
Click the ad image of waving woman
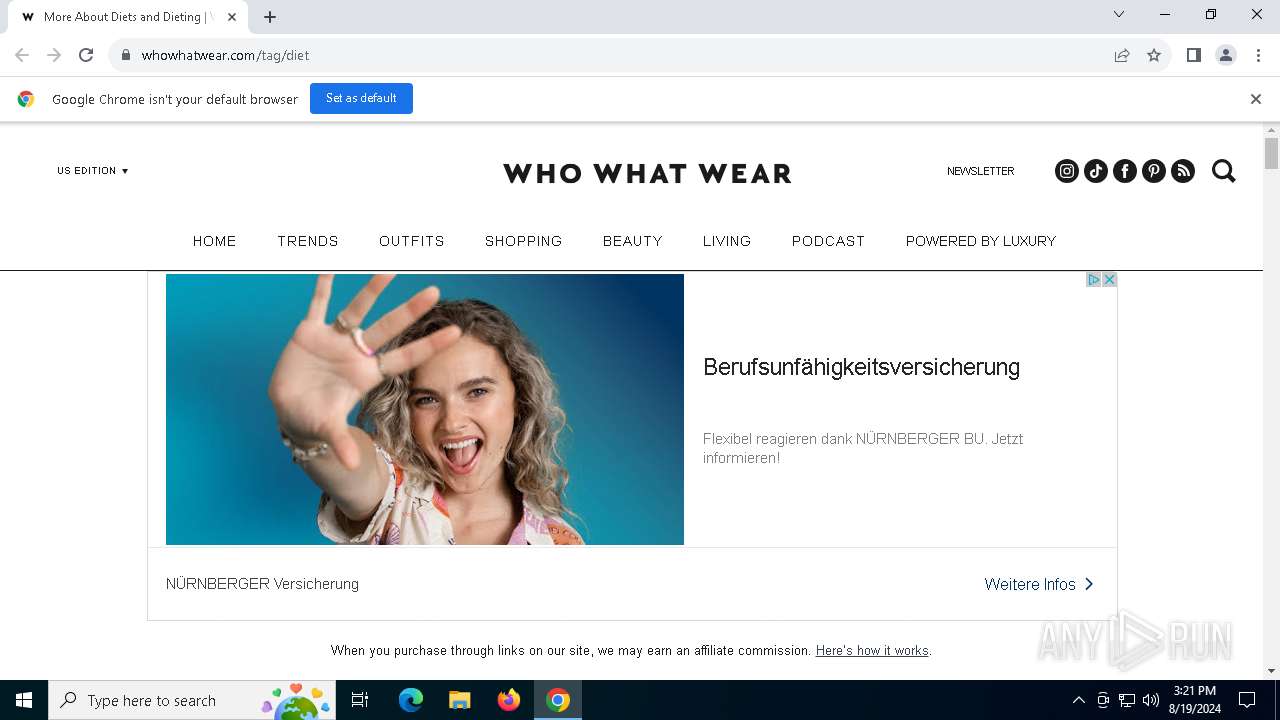pyautogui.click(x=425, y=409)
